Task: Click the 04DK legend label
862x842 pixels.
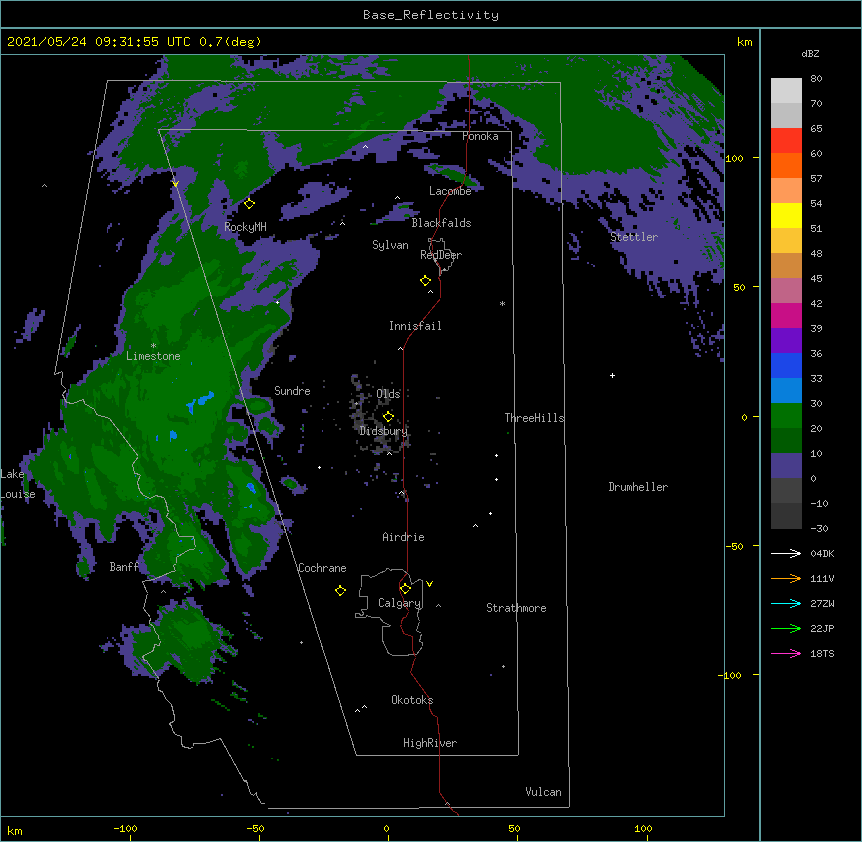Action: coord(822,553)
